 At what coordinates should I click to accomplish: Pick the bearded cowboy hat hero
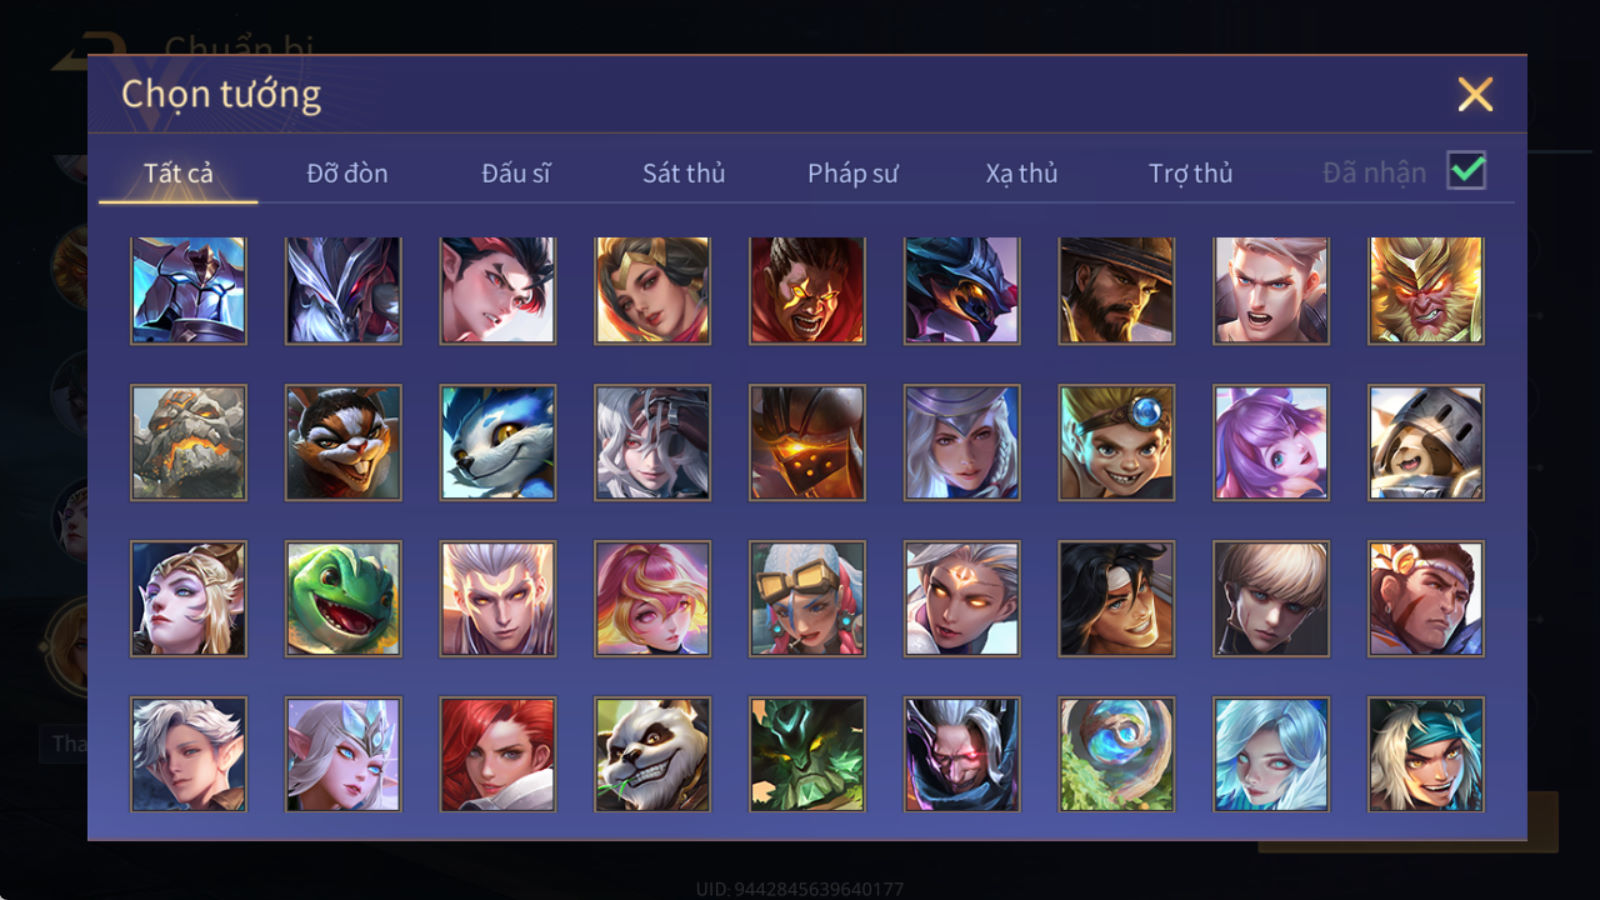(1116, 290)
